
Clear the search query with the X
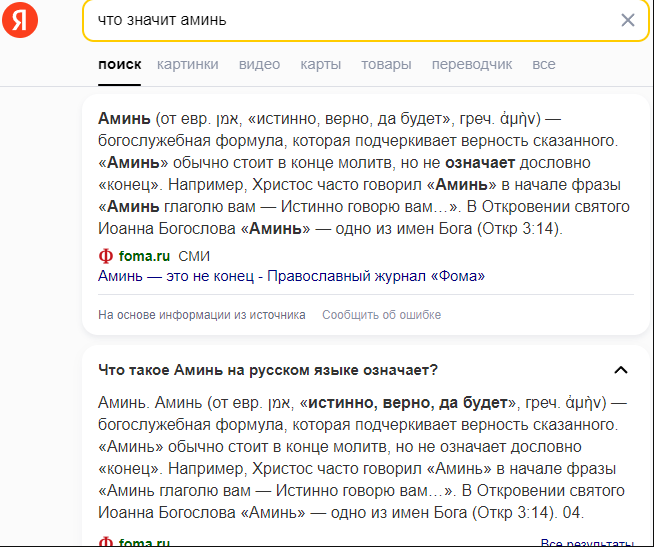pos(627,20)
